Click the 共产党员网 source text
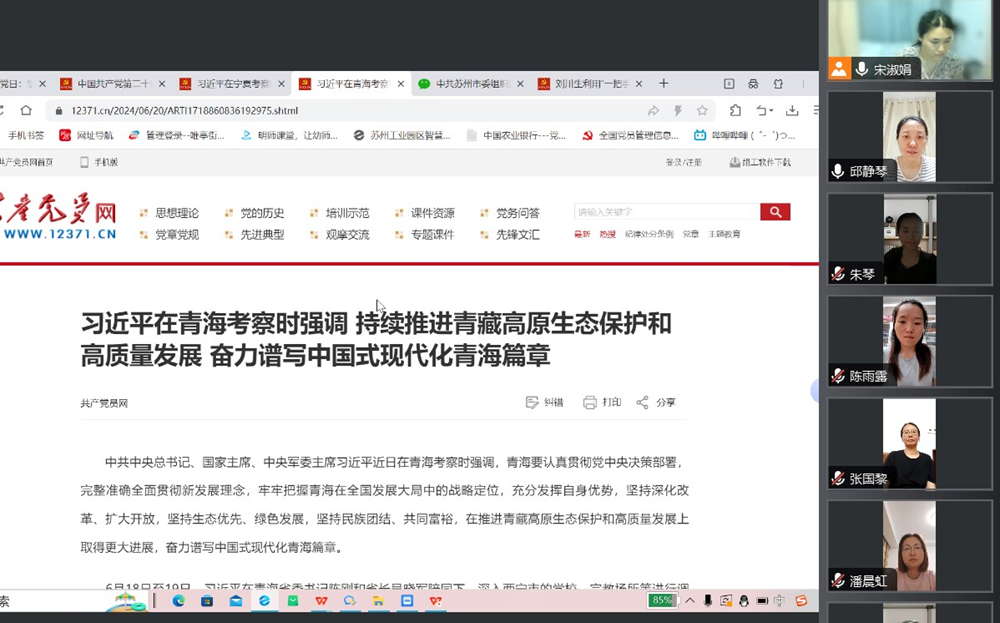Image resolution: width=1000 pixels, height=623 pixels. coord(104,403)
